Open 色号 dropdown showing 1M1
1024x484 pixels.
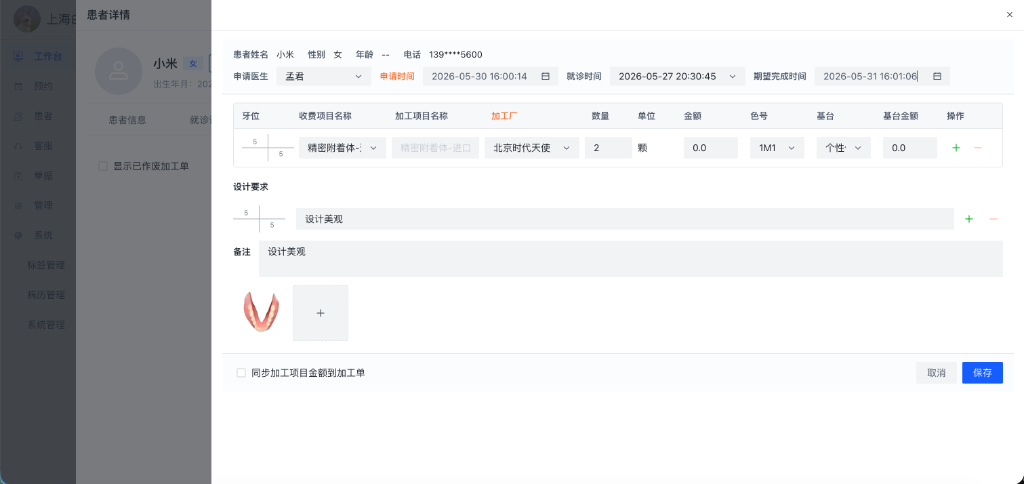pyautogui.click(x=777, y=148)
